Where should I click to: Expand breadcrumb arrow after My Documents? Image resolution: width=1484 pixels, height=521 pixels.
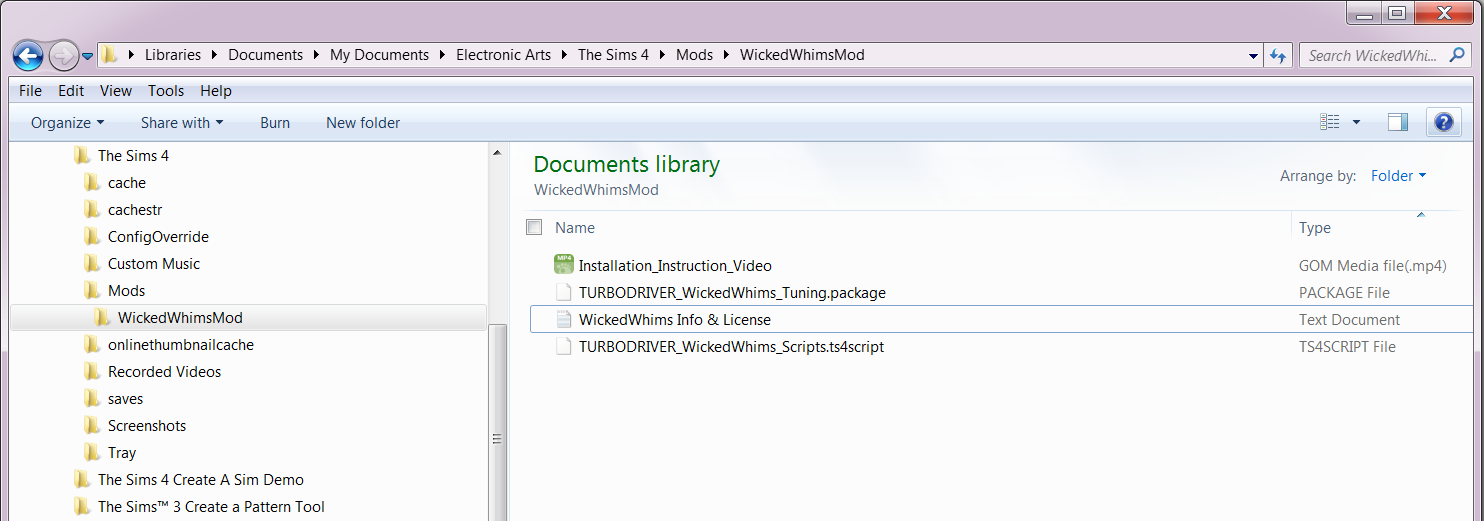click(x=443, y=56)
